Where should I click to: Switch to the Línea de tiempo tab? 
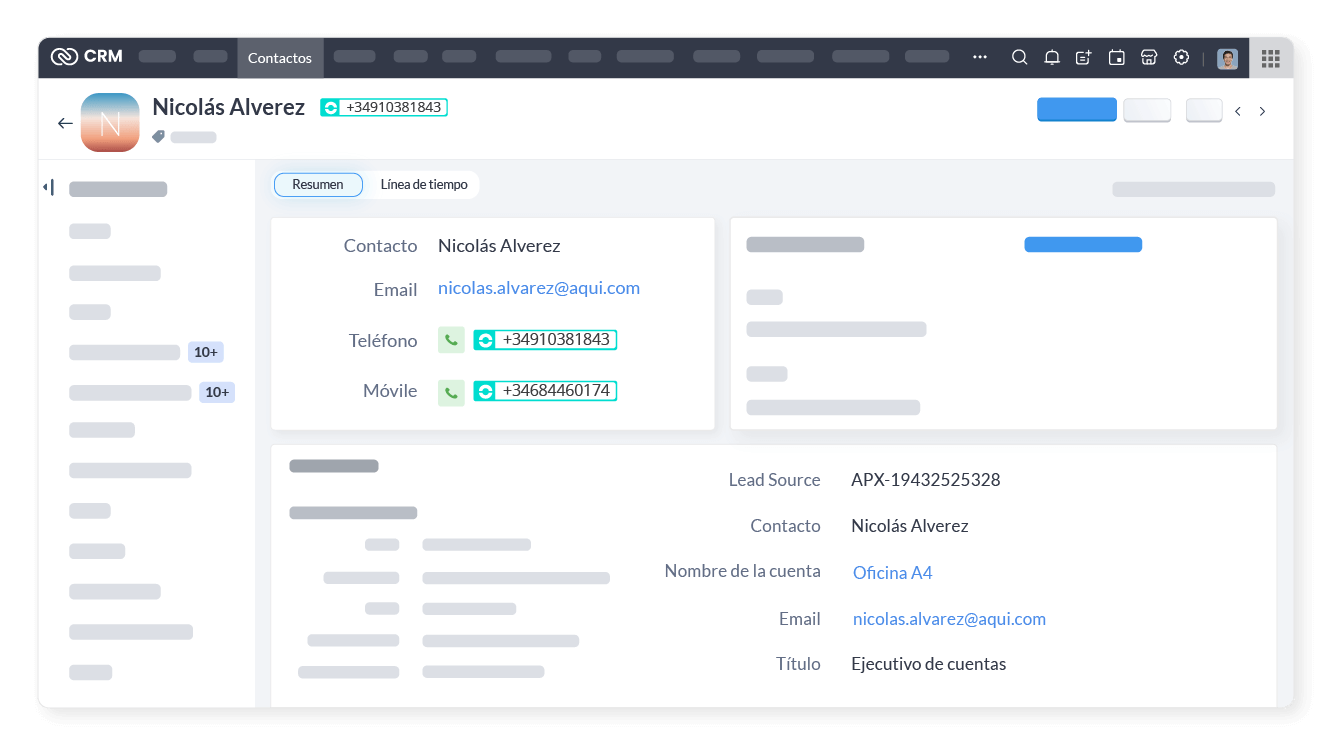423,184
